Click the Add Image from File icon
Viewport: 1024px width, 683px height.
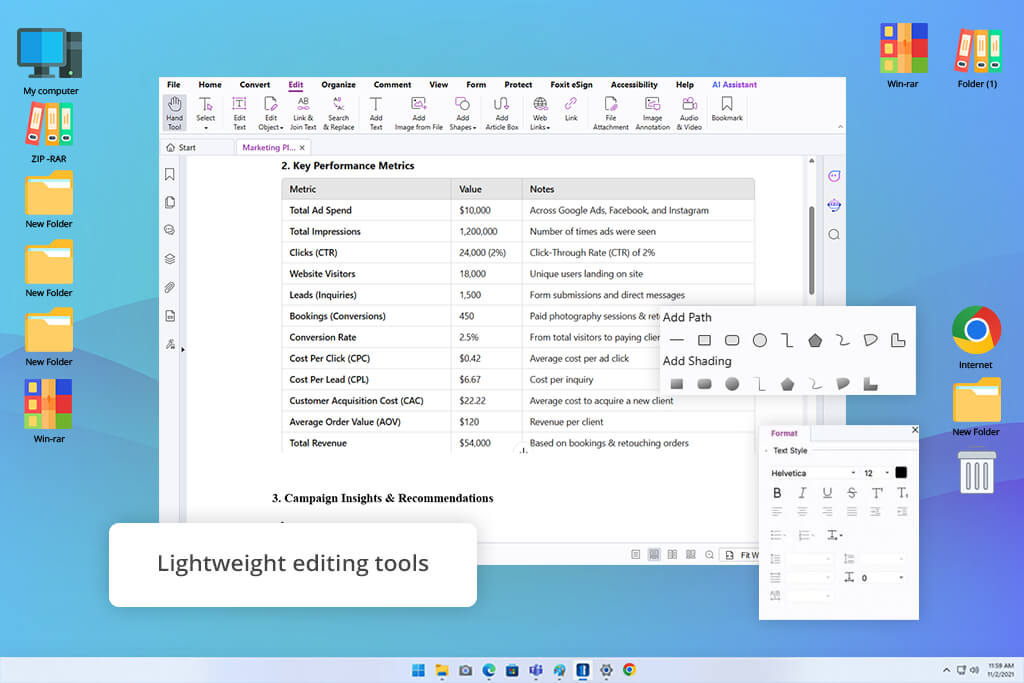(x=419, y=113)
